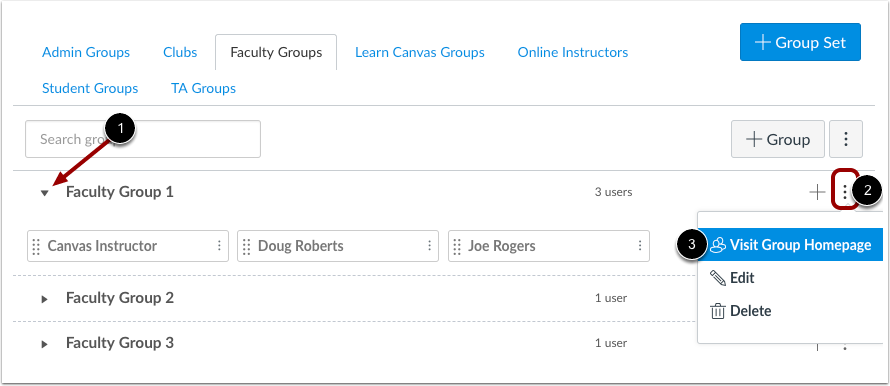Click the Canvas Instructor name

click(102, 246)
